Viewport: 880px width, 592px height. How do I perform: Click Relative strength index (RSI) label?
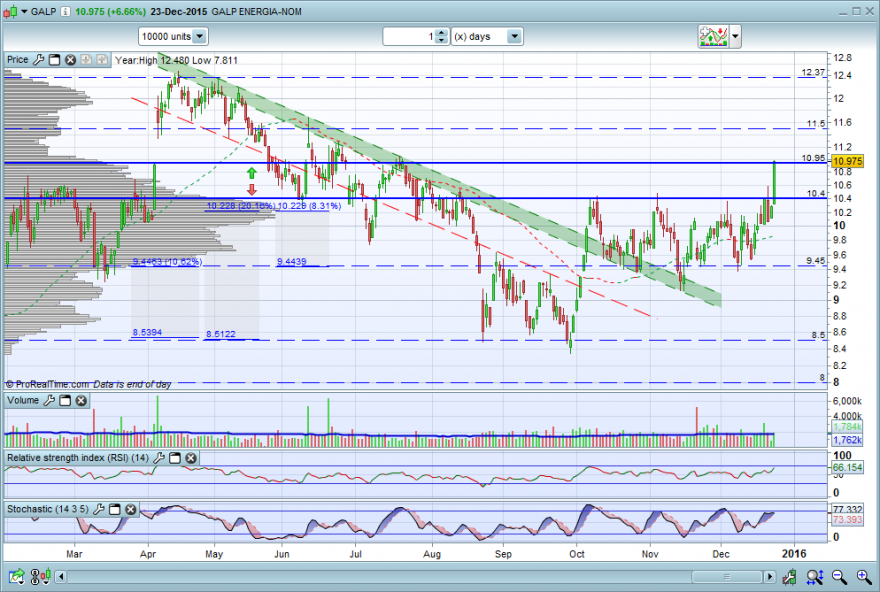click(x=77, y=458)
